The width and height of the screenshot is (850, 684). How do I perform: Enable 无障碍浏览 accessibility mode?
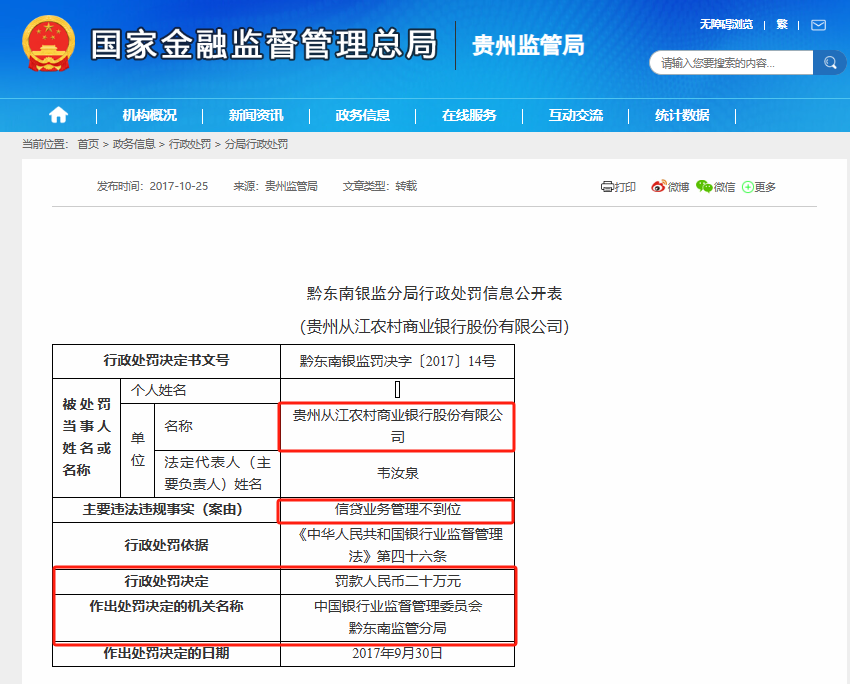[x=725, y=24]
